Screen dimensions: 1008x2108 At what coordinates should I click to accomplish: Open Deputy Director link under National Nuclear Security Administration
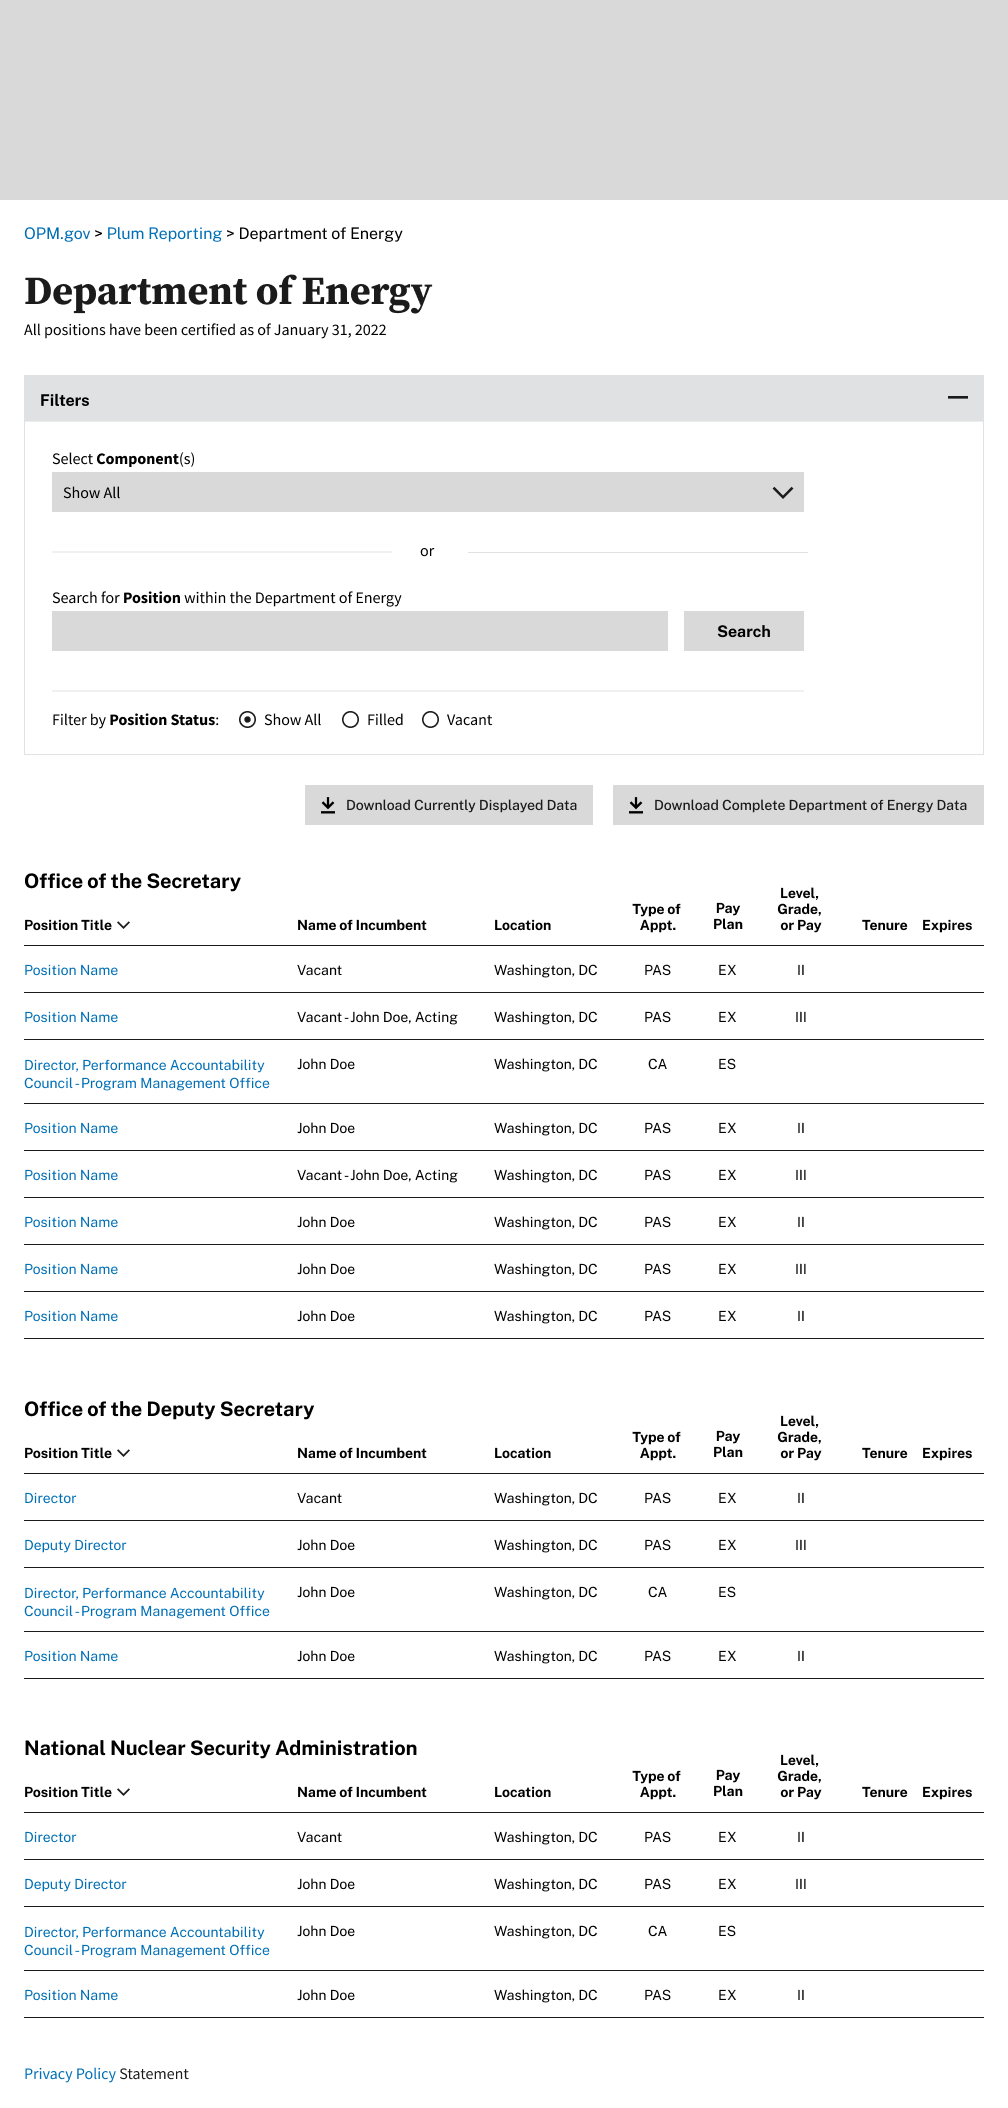[75, 1884]
